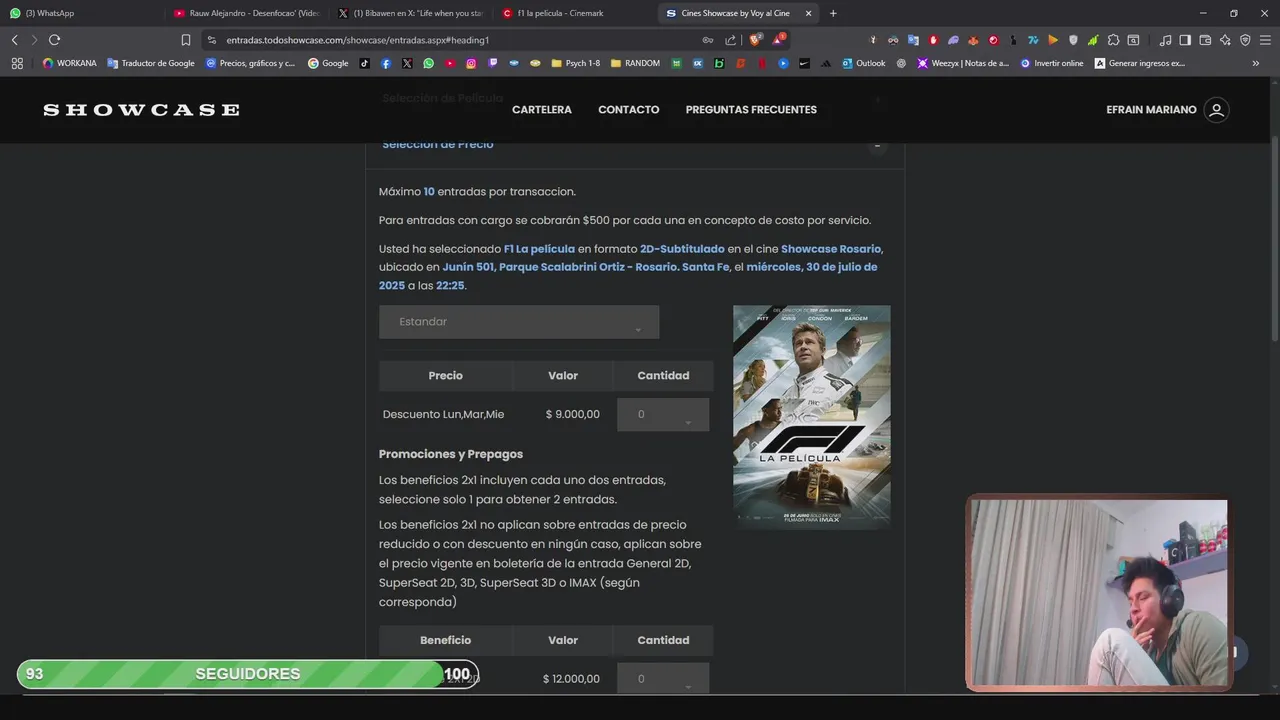Switch to the Rauw Alejandro video tab
Image resolution: width=1280 pixels, height=720 pixels.
247,13
